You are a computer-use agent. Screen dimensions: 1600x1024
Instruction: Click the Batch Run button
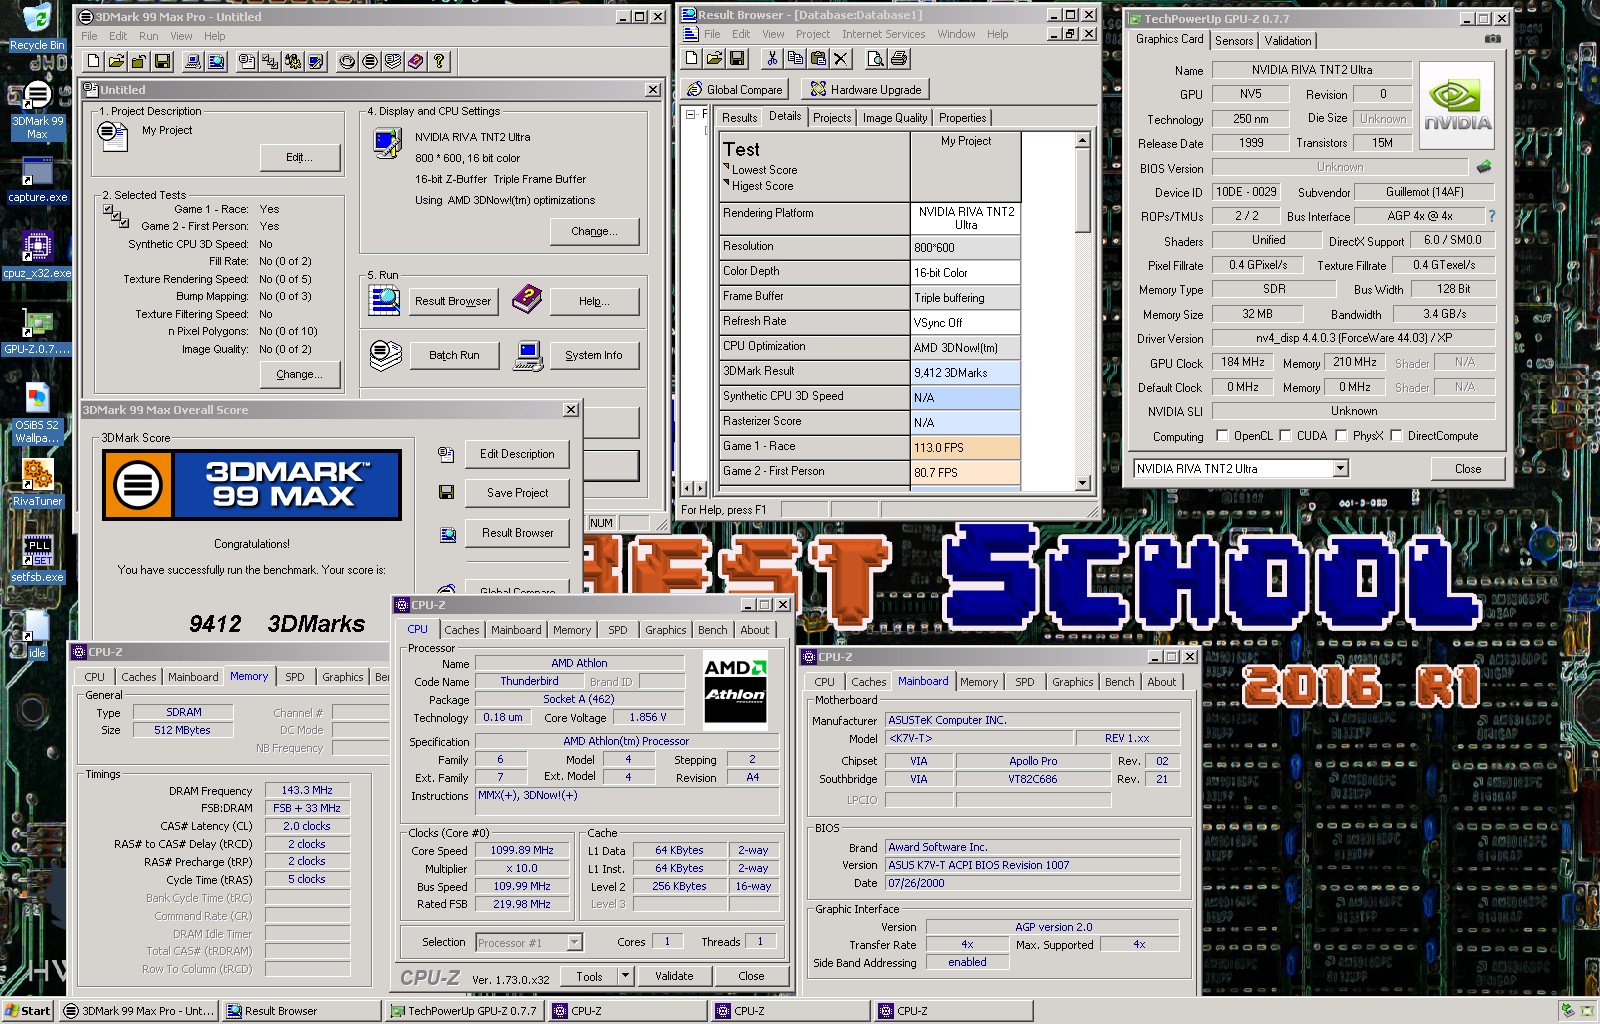(x=454, y=355)
